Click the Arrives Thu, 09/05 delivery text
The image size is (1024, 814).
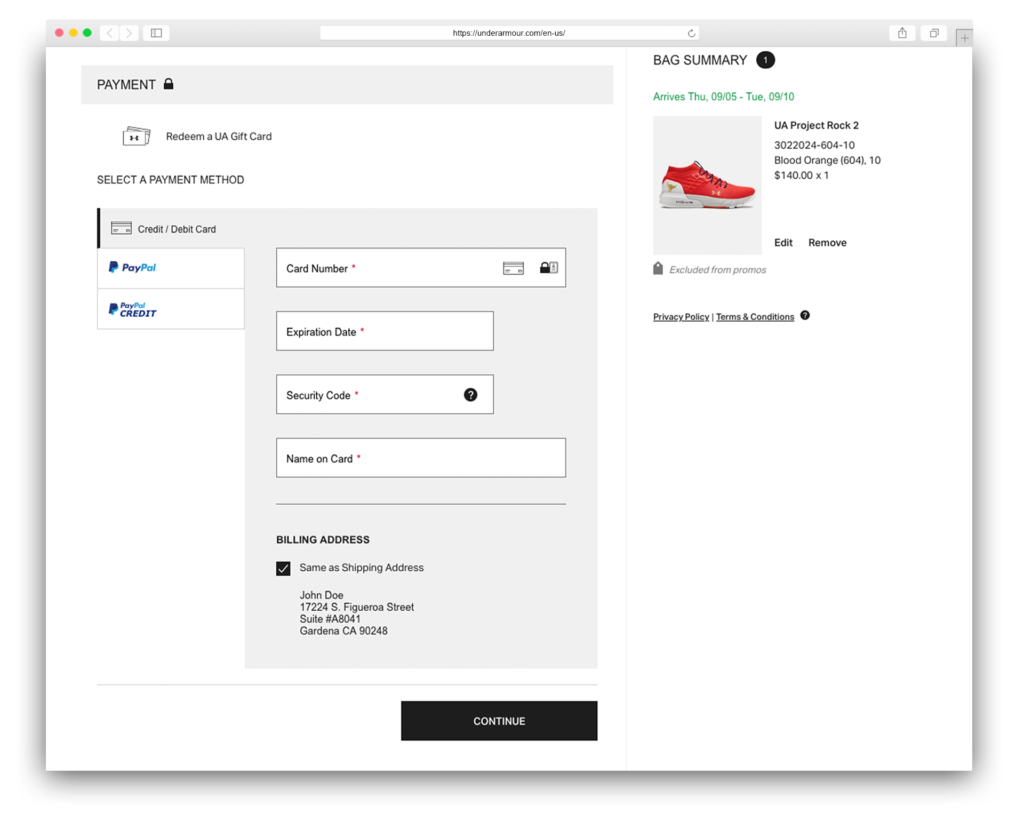coord(724,97)
